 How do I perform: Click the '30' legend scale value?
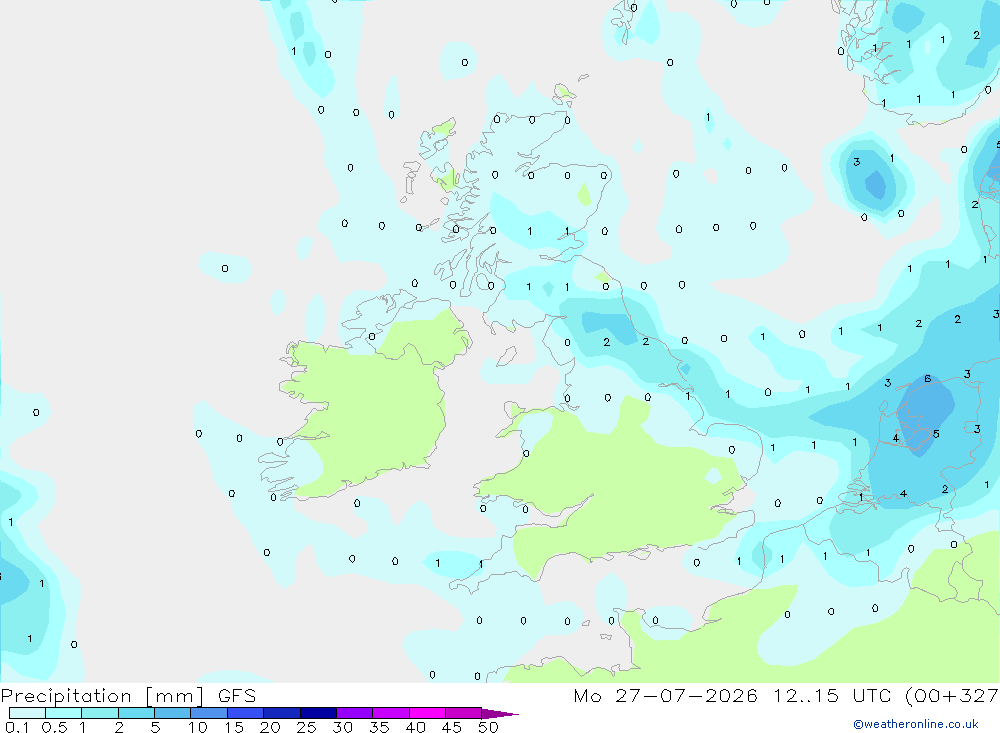tap(342, 727)
